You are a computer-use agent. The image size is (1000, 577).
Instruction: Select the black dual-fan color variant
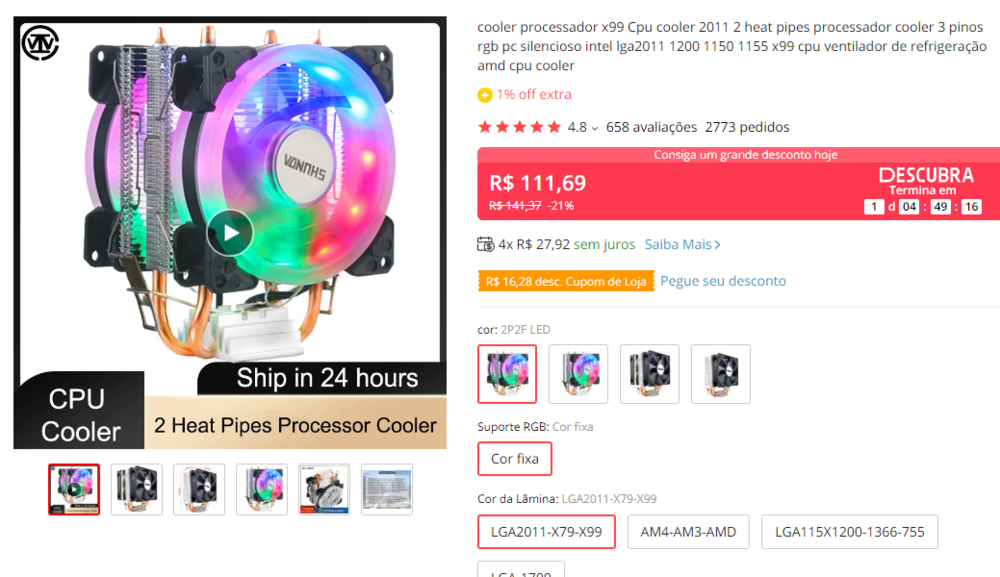649,374
